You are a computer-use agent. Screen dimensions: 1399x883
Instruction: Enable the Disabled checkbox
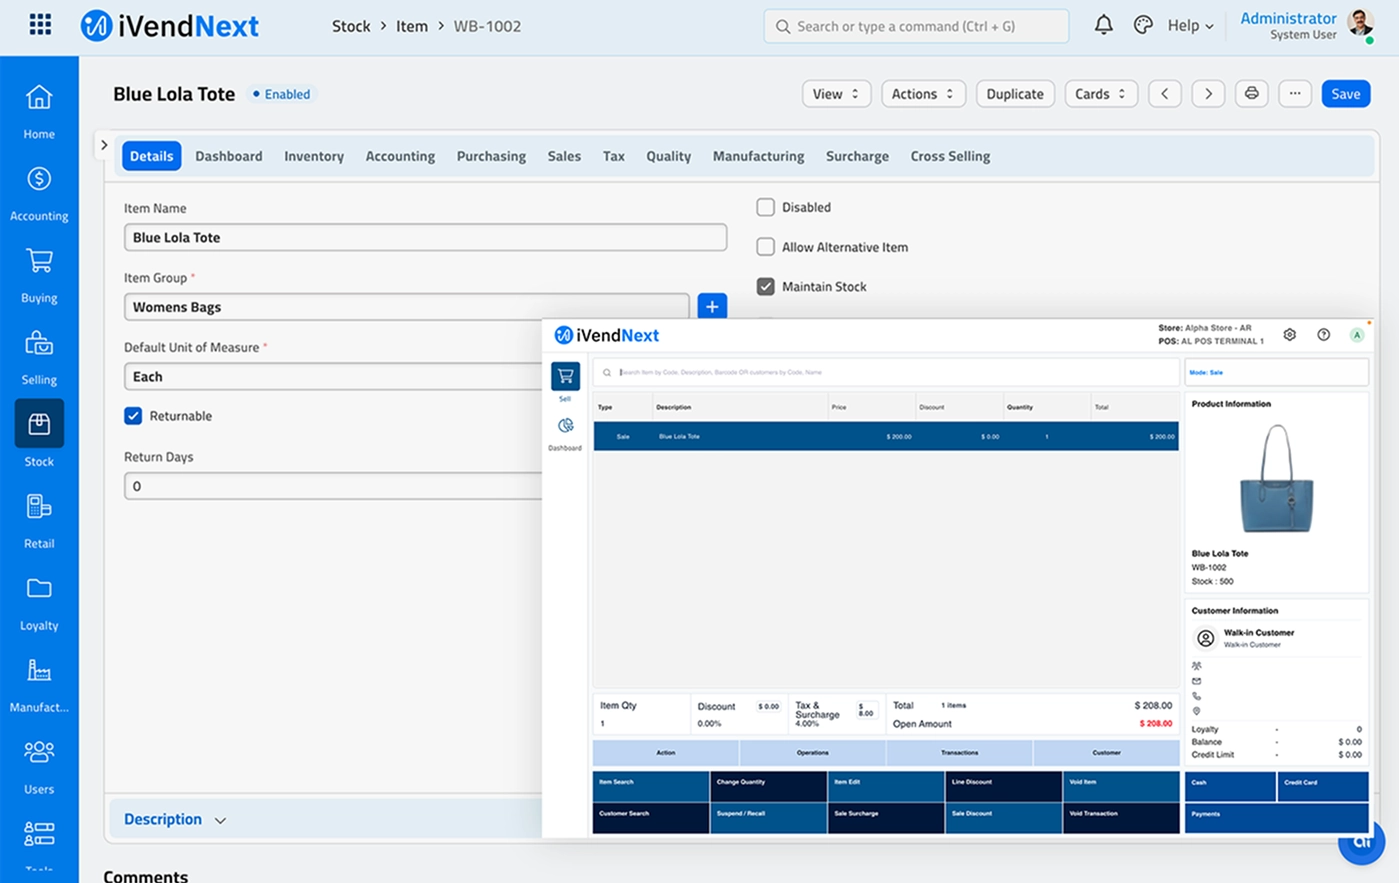(766, 207)
